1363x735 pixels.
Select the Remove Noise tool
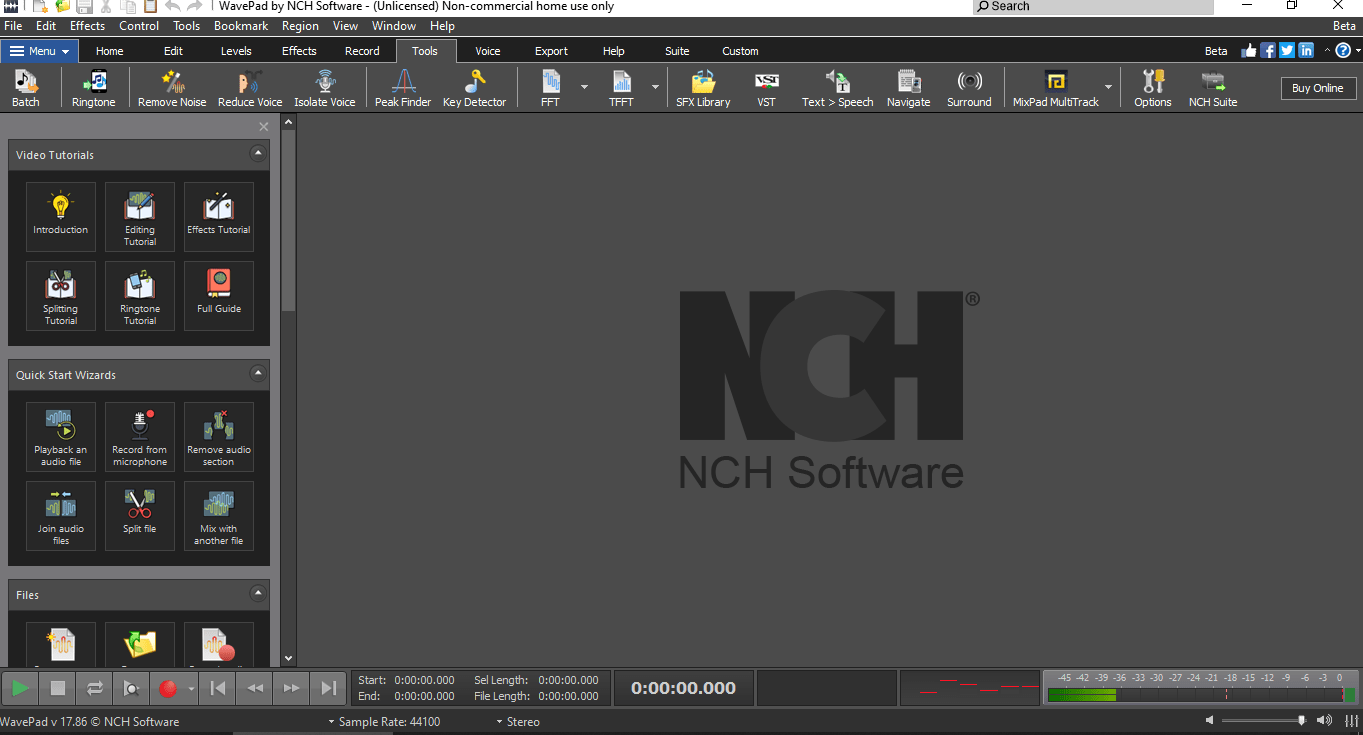(172, 89)
